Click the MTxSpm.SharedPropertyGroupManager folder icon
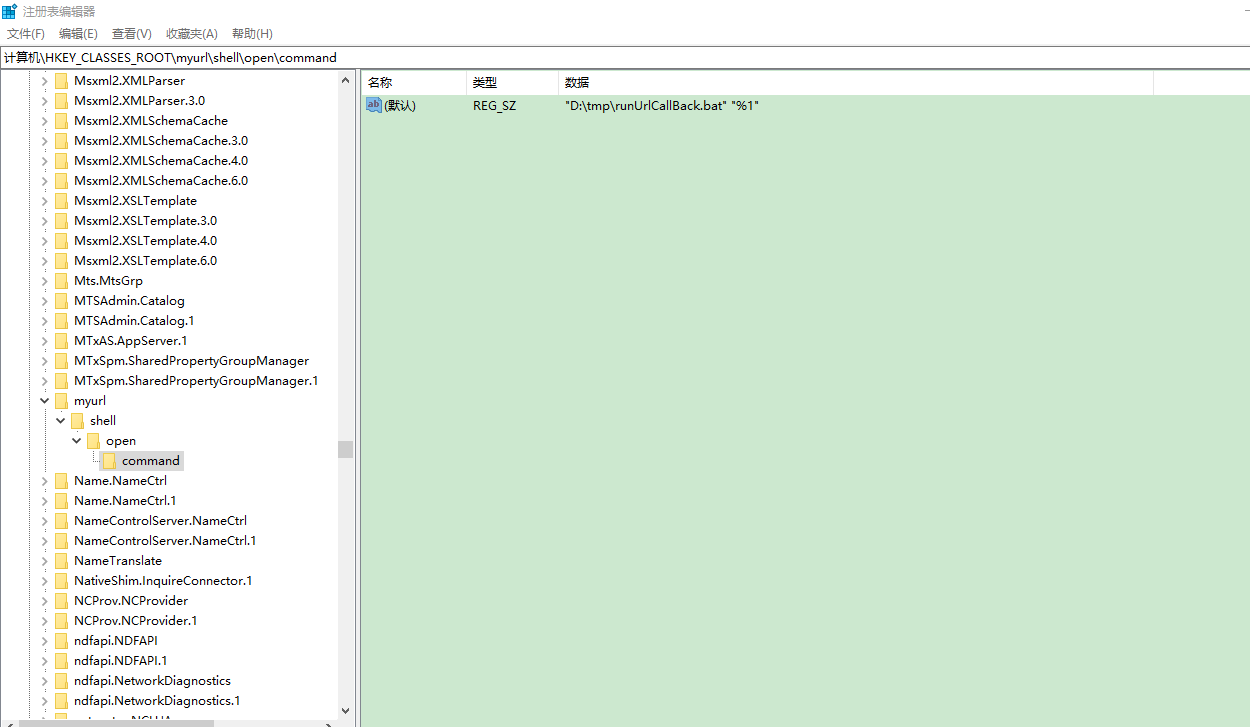 [x=62, y=360]
